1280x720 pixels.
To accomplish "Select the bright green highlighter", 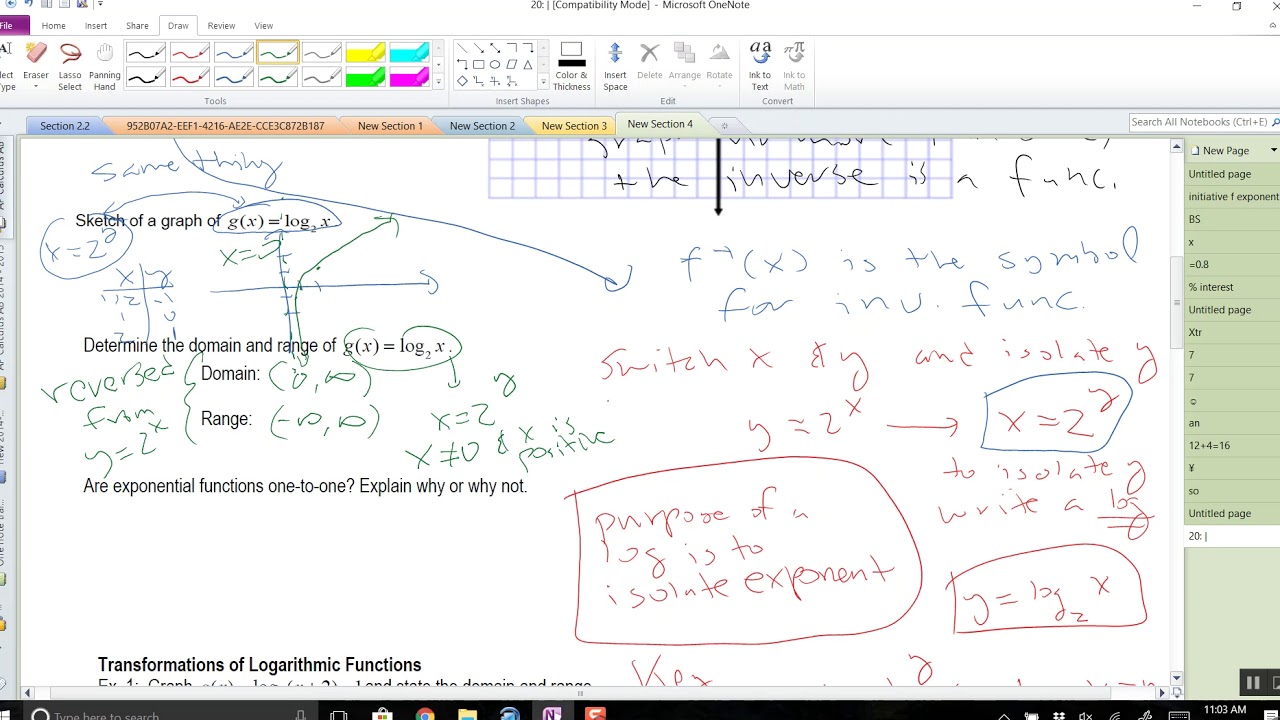I will (x=365, y=77).
